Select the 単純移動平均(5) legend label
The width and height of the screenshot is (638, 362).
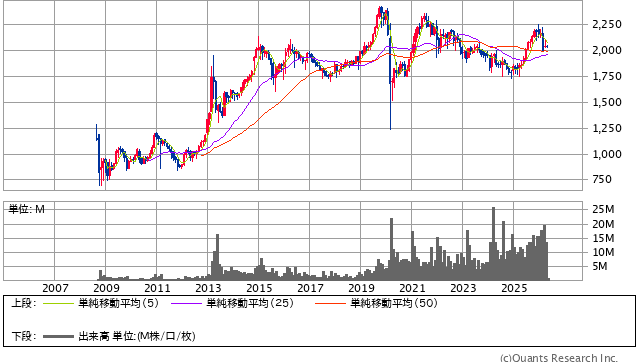tap(118, 303)
